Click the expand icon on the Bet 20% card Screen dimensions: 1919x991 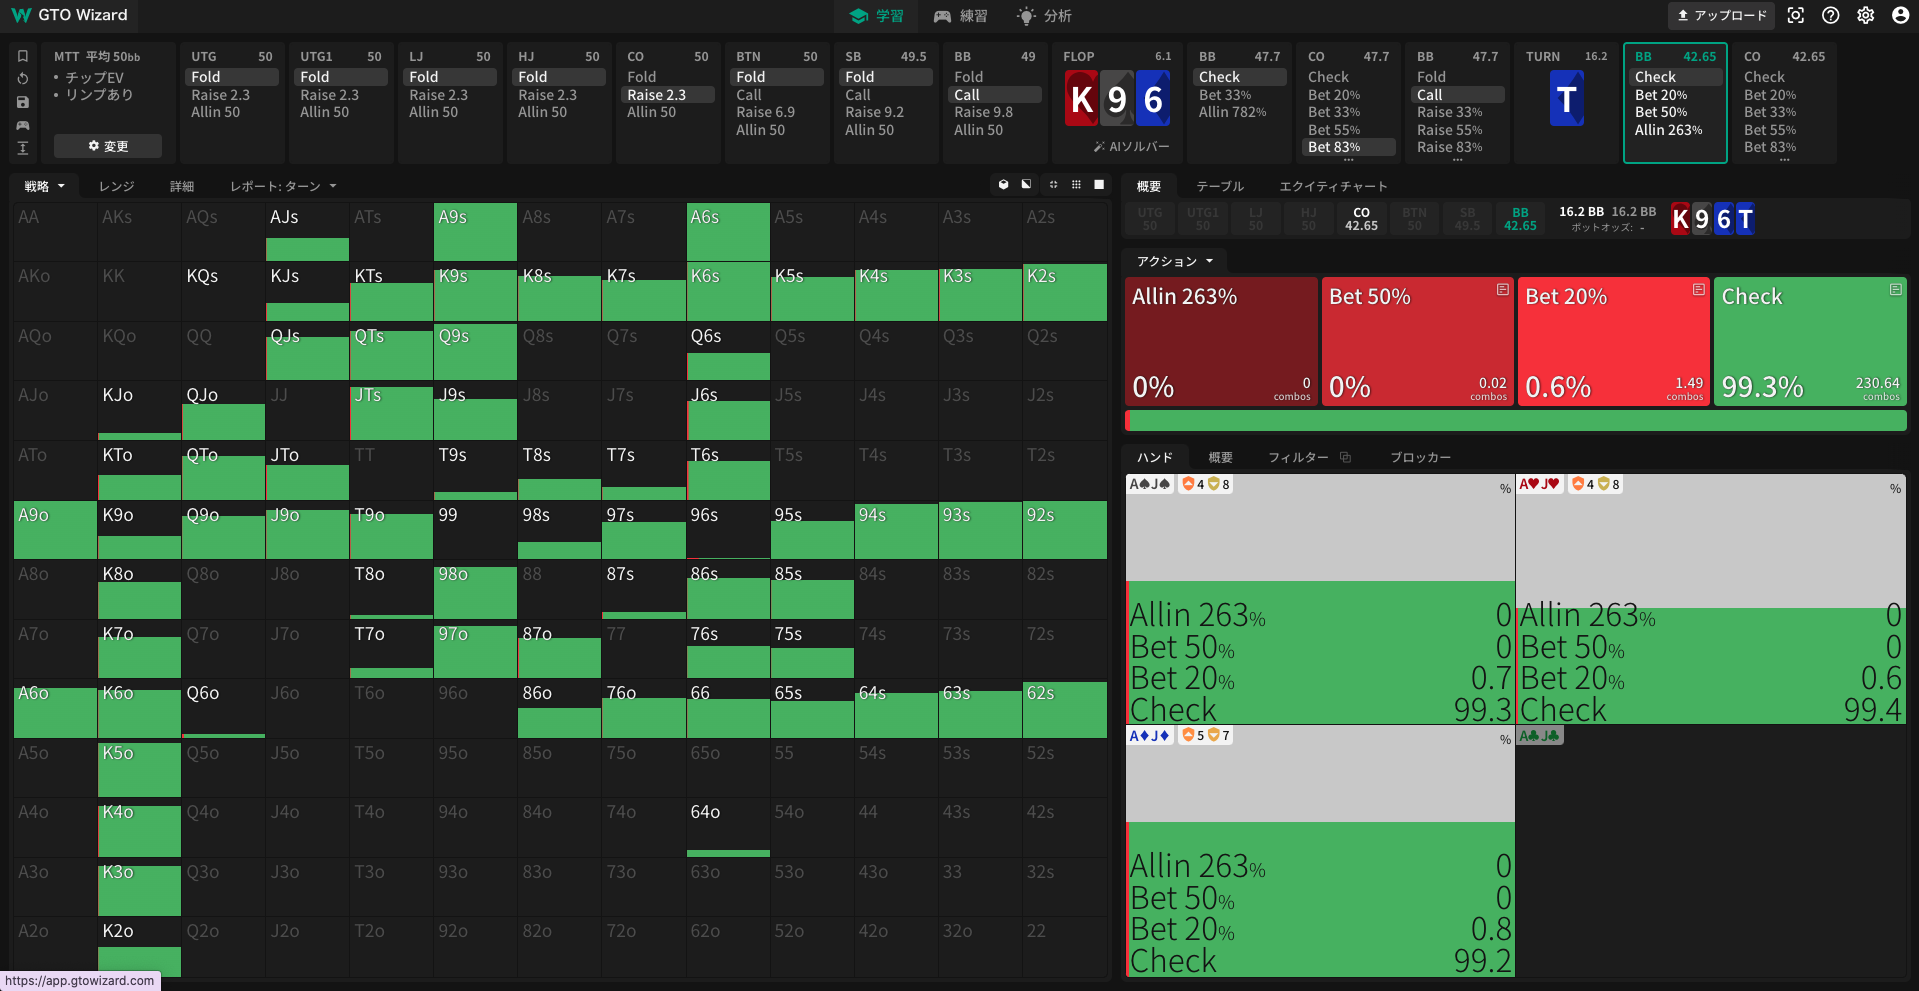pyautogui.click(x=1698, y=289)
